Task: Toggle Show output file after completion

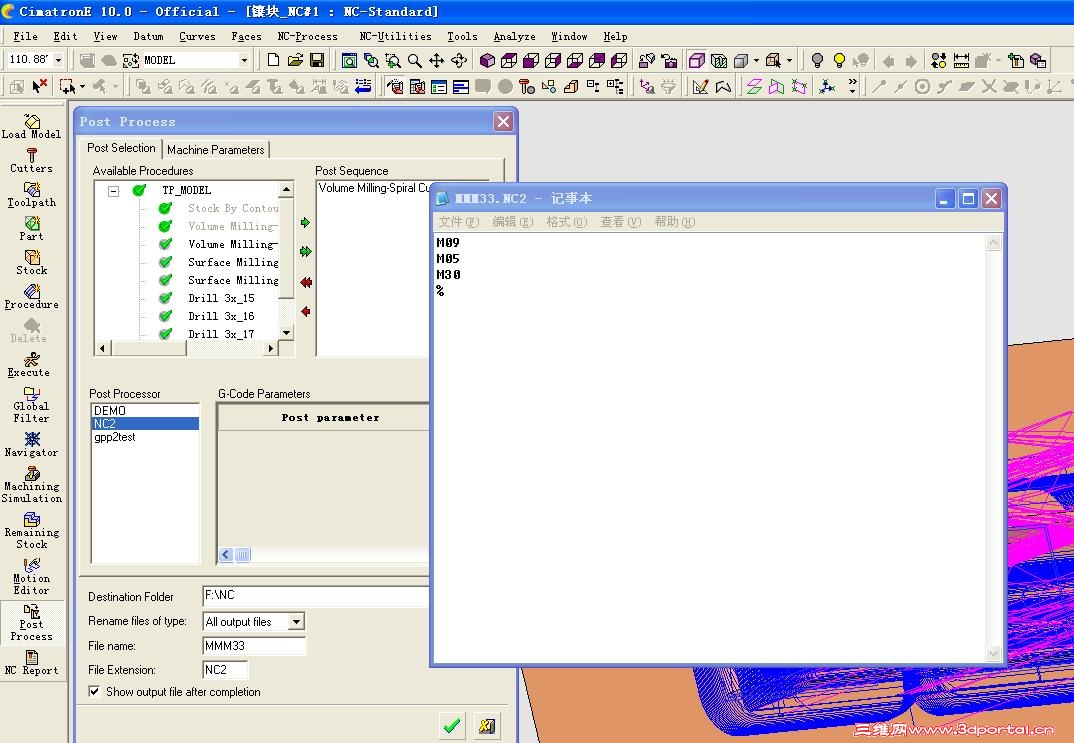Action: [x=95, y=692]
